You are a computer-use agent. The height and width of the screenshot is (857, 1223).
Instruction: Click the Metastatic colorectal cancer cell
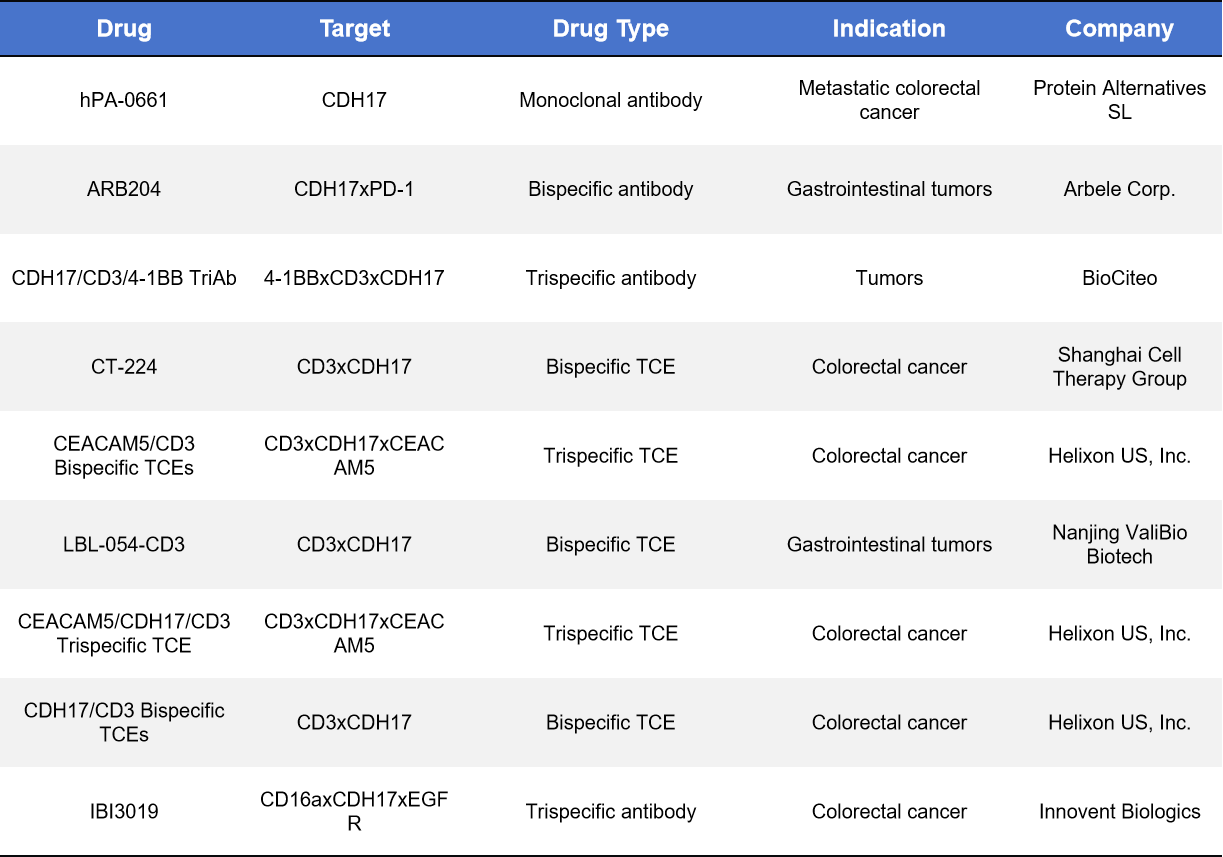(889, 100)
